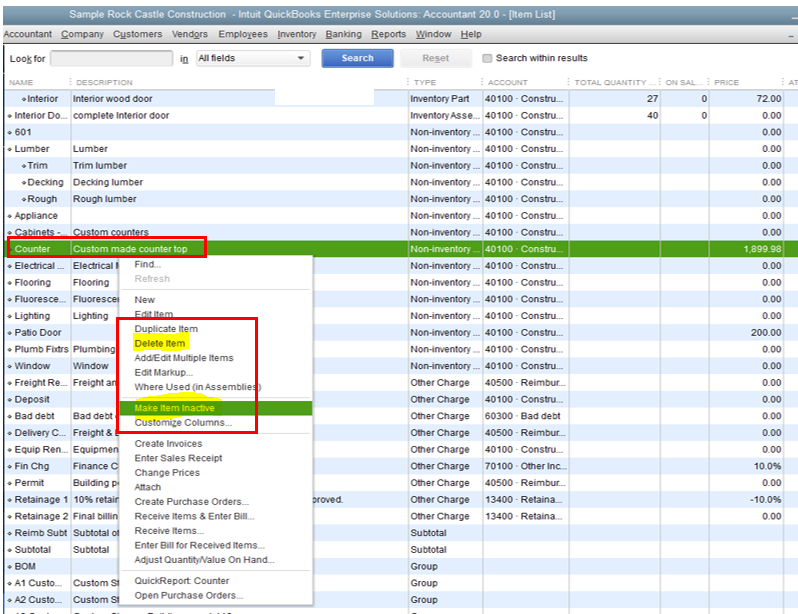Image resolution: width=798 pixels, height=614 pixels.
Task: Open the Customers menu
Action: 137,34
